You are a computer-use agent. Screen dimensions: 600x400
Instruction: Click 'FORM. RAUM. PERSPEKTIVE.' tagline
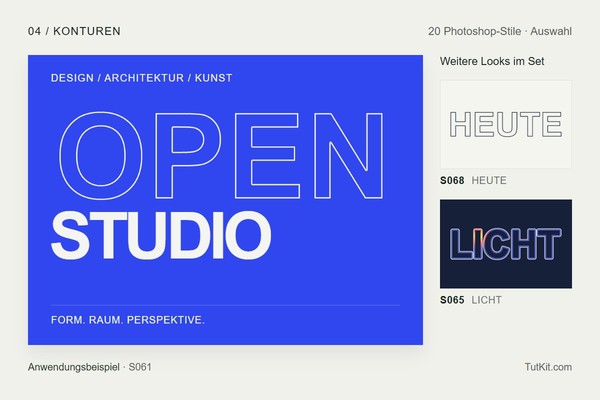[x=128, y=320]
